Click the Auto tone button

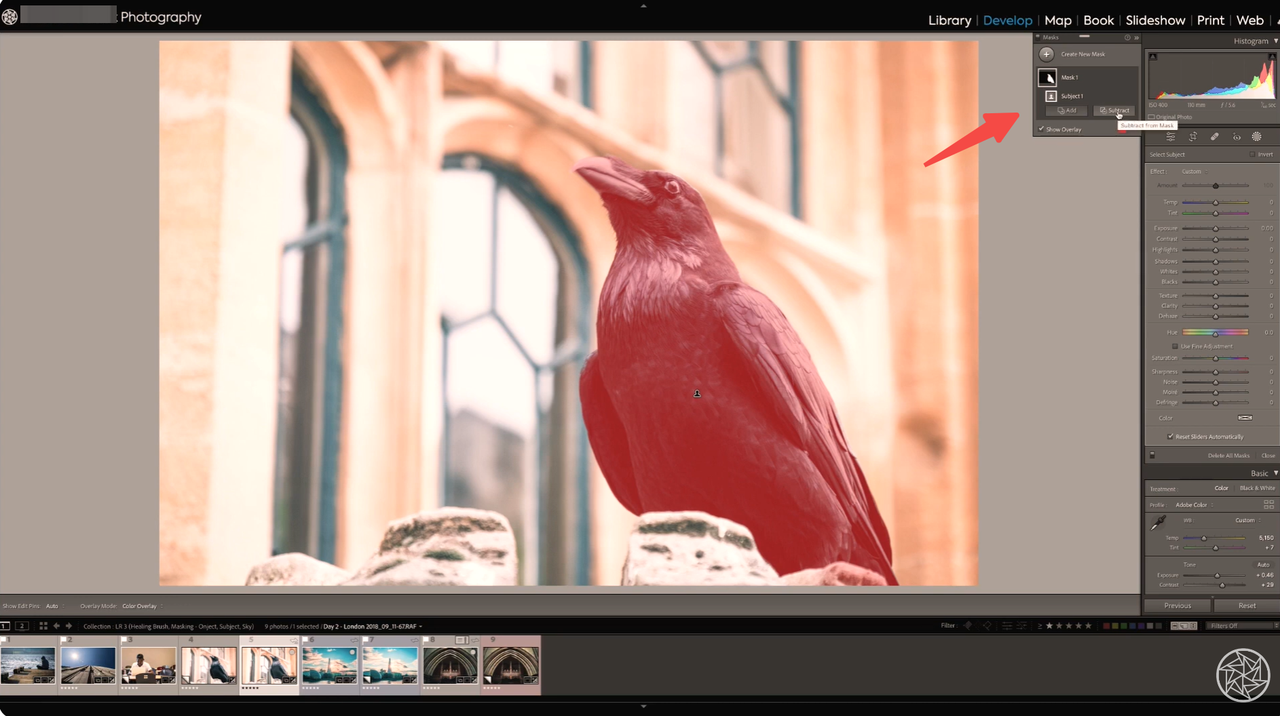(1263, 565)
